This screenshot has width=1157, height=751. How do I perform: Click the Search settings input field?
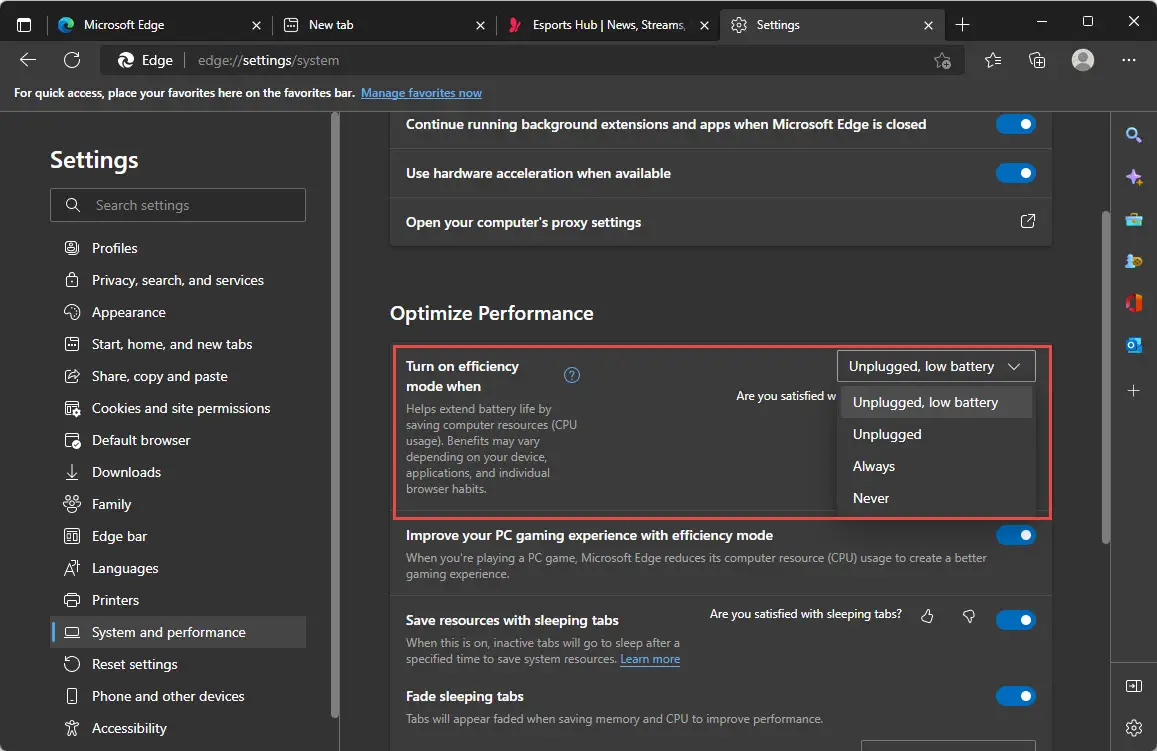(x=178, y=205)
